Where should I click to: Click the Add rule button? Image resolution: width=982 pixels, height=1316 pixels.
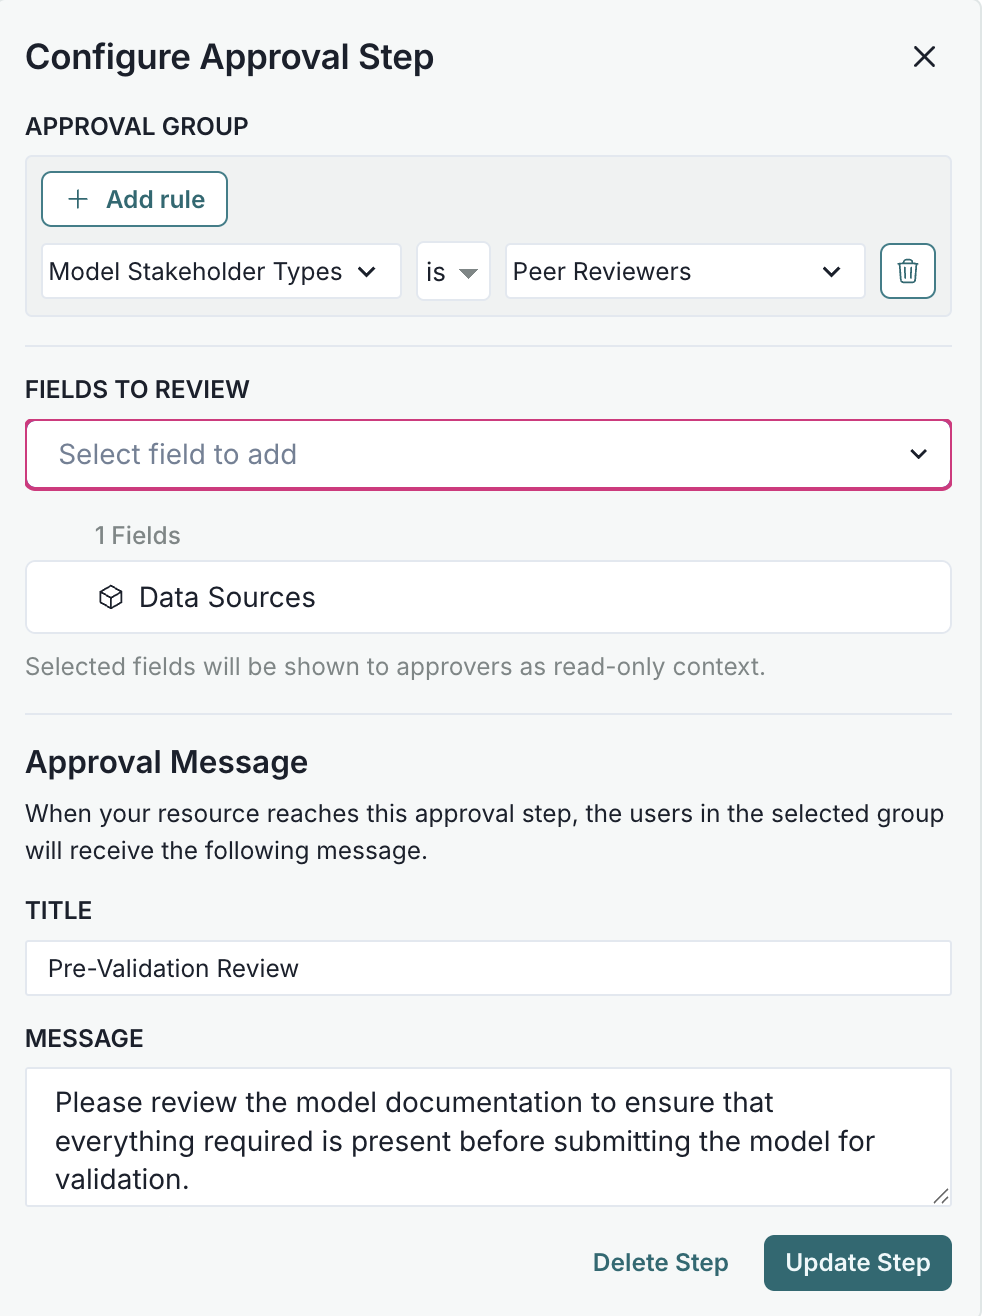[x=134, y=199]
